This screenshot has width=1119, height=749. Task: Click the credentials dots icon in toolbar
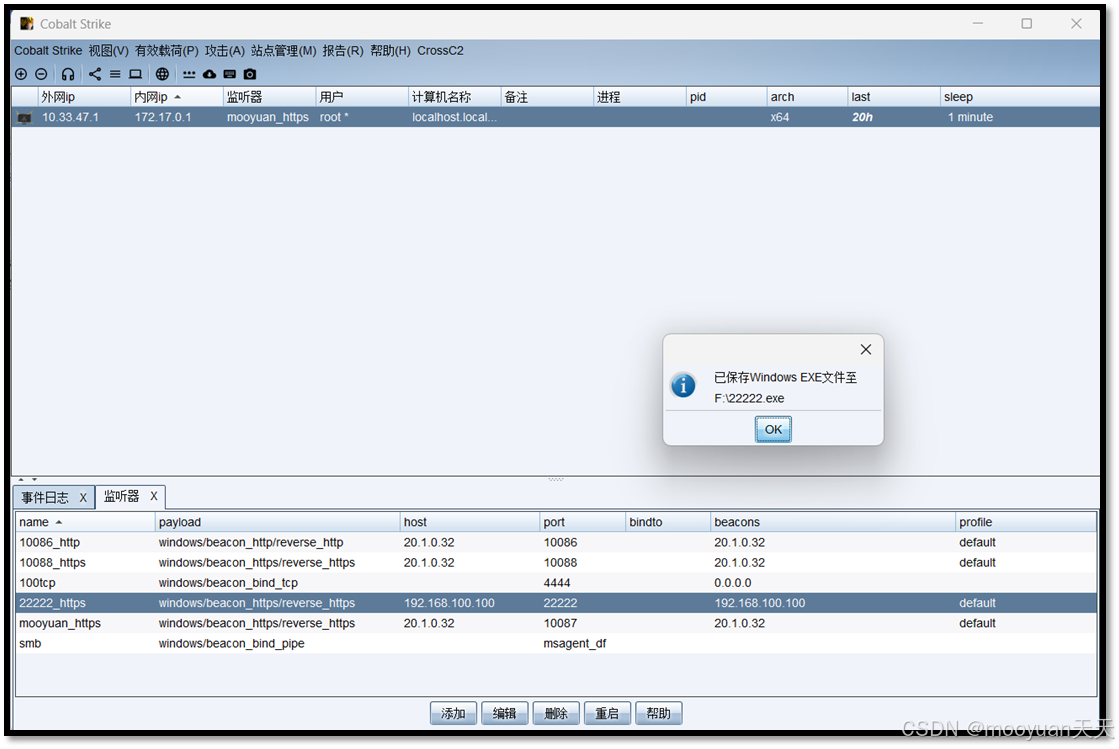point(189,74)
